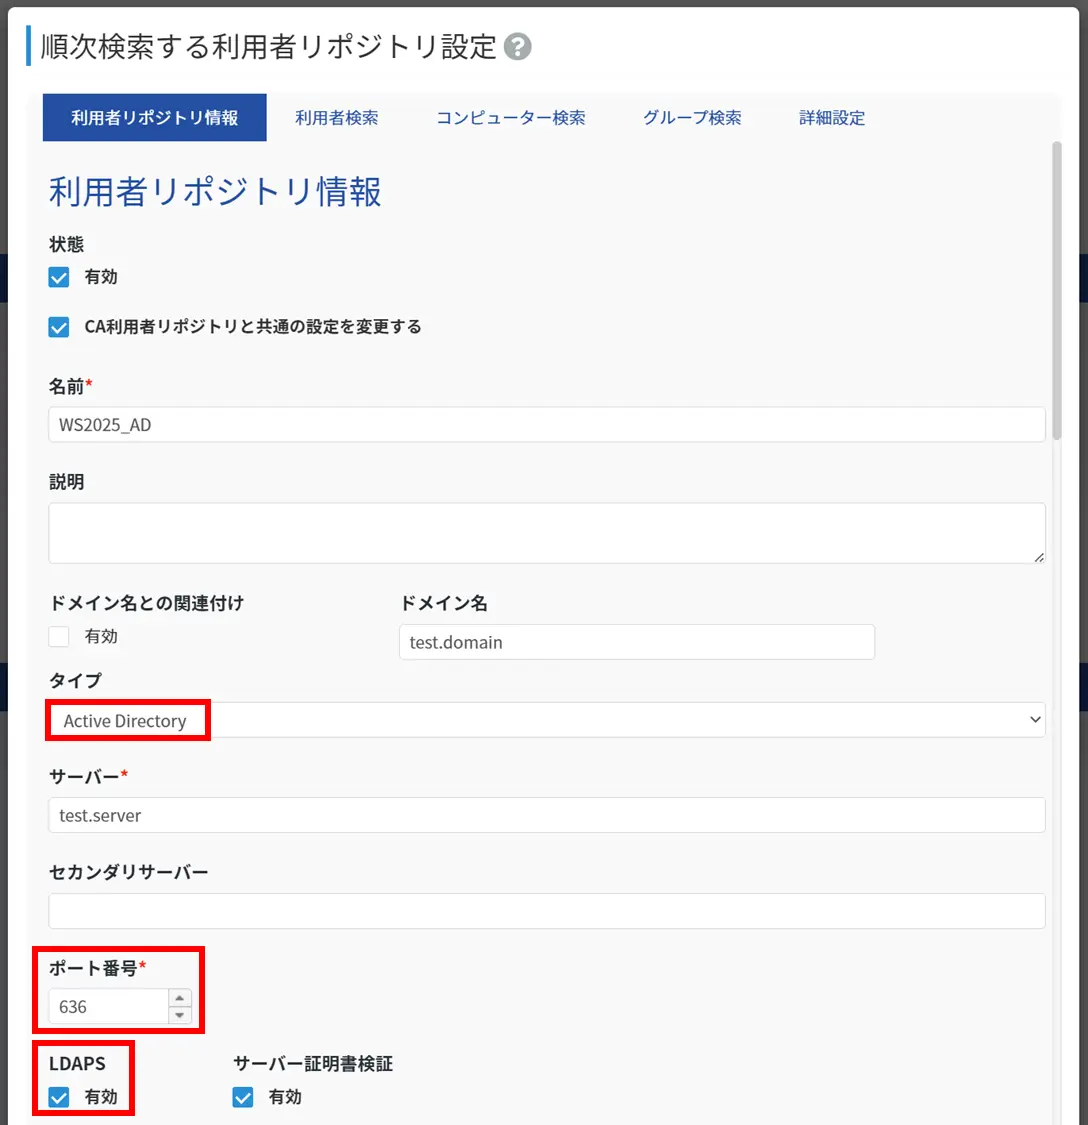The height and width of the screenshot is (1125, 1088).
Task: Switch to the 利用者リポジトリ情報 tab
Action: tap(154, 118)
